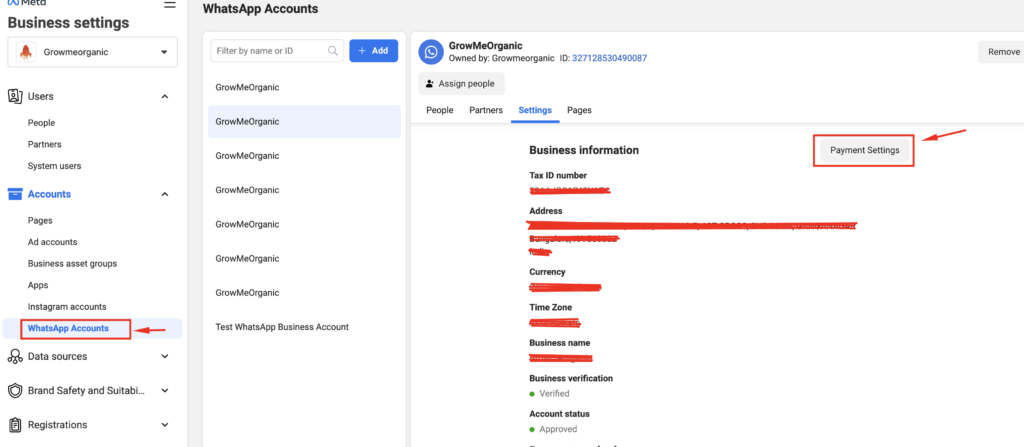This screenshot has height=447, width=1024.
Task: Click the WhatsApp Accounts page title
Action: [x=261, y=9]
